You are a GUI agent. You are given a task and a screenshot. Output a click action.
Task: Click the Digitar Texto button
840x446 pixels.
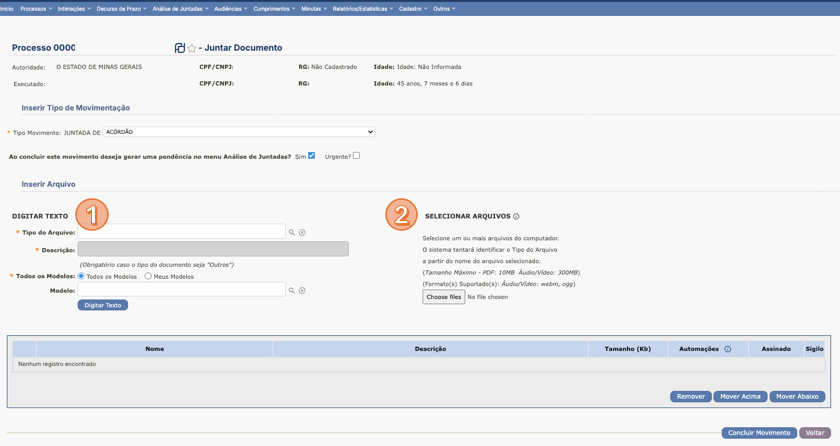[102, 305]
